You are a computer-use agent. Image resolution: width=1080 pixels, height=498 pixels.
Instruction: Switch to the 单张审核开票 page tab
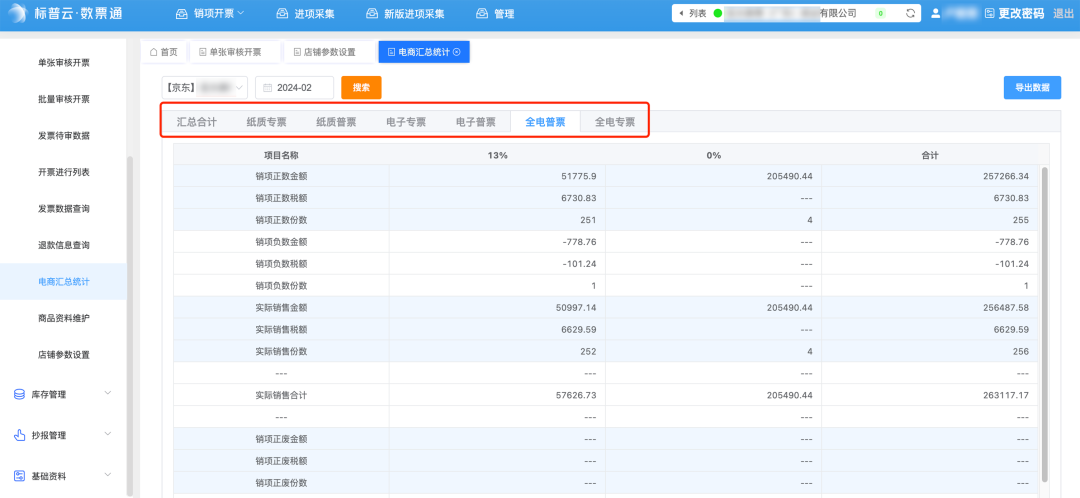coord(235,52)
